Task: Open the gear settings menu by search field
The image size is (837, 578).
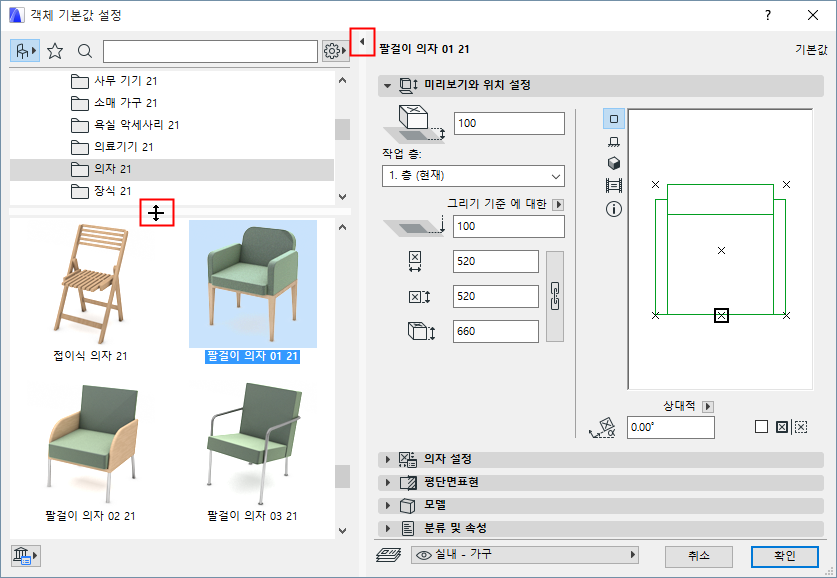Action: tap(335, 51)
